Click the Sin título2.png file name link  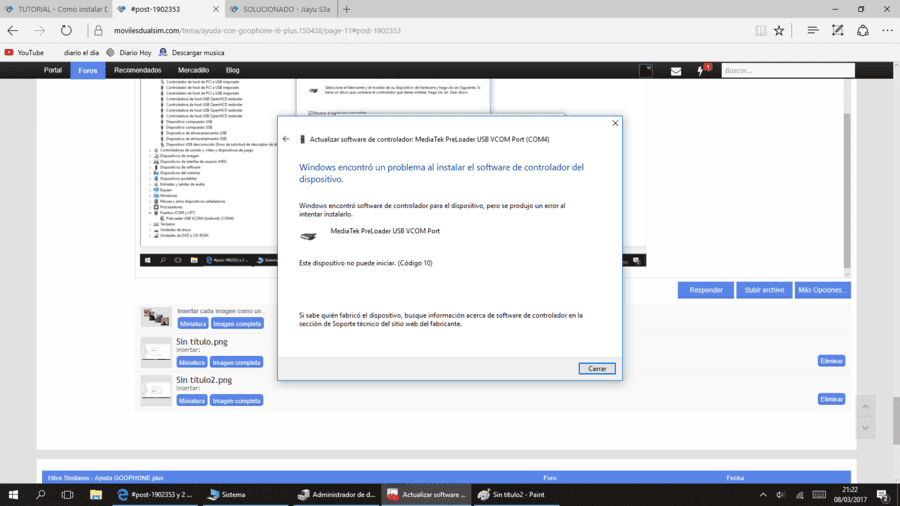204,380
